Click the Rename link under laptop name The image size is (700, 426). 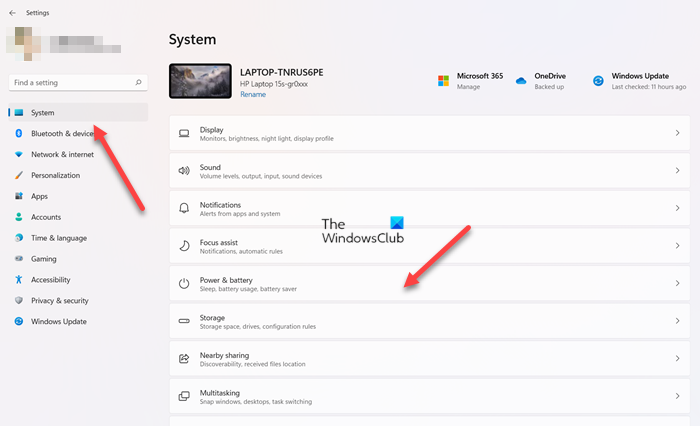[252, 95]
